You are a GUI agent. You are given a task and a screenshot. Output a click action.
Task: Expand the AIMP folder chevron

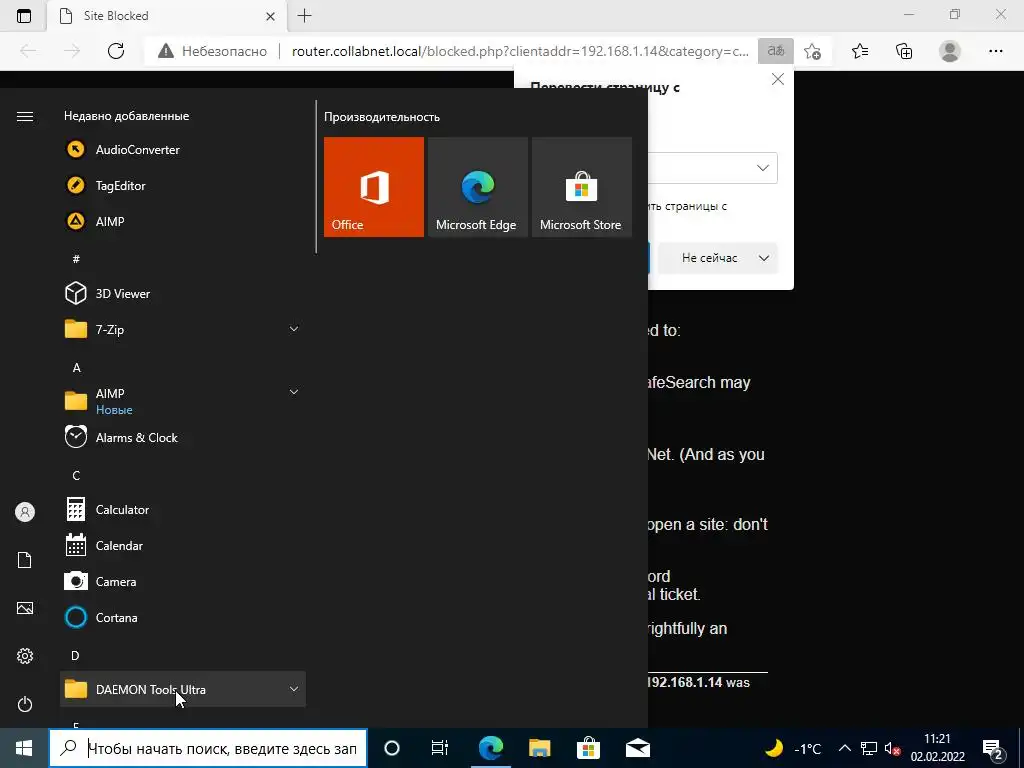(x=294, y=392)
